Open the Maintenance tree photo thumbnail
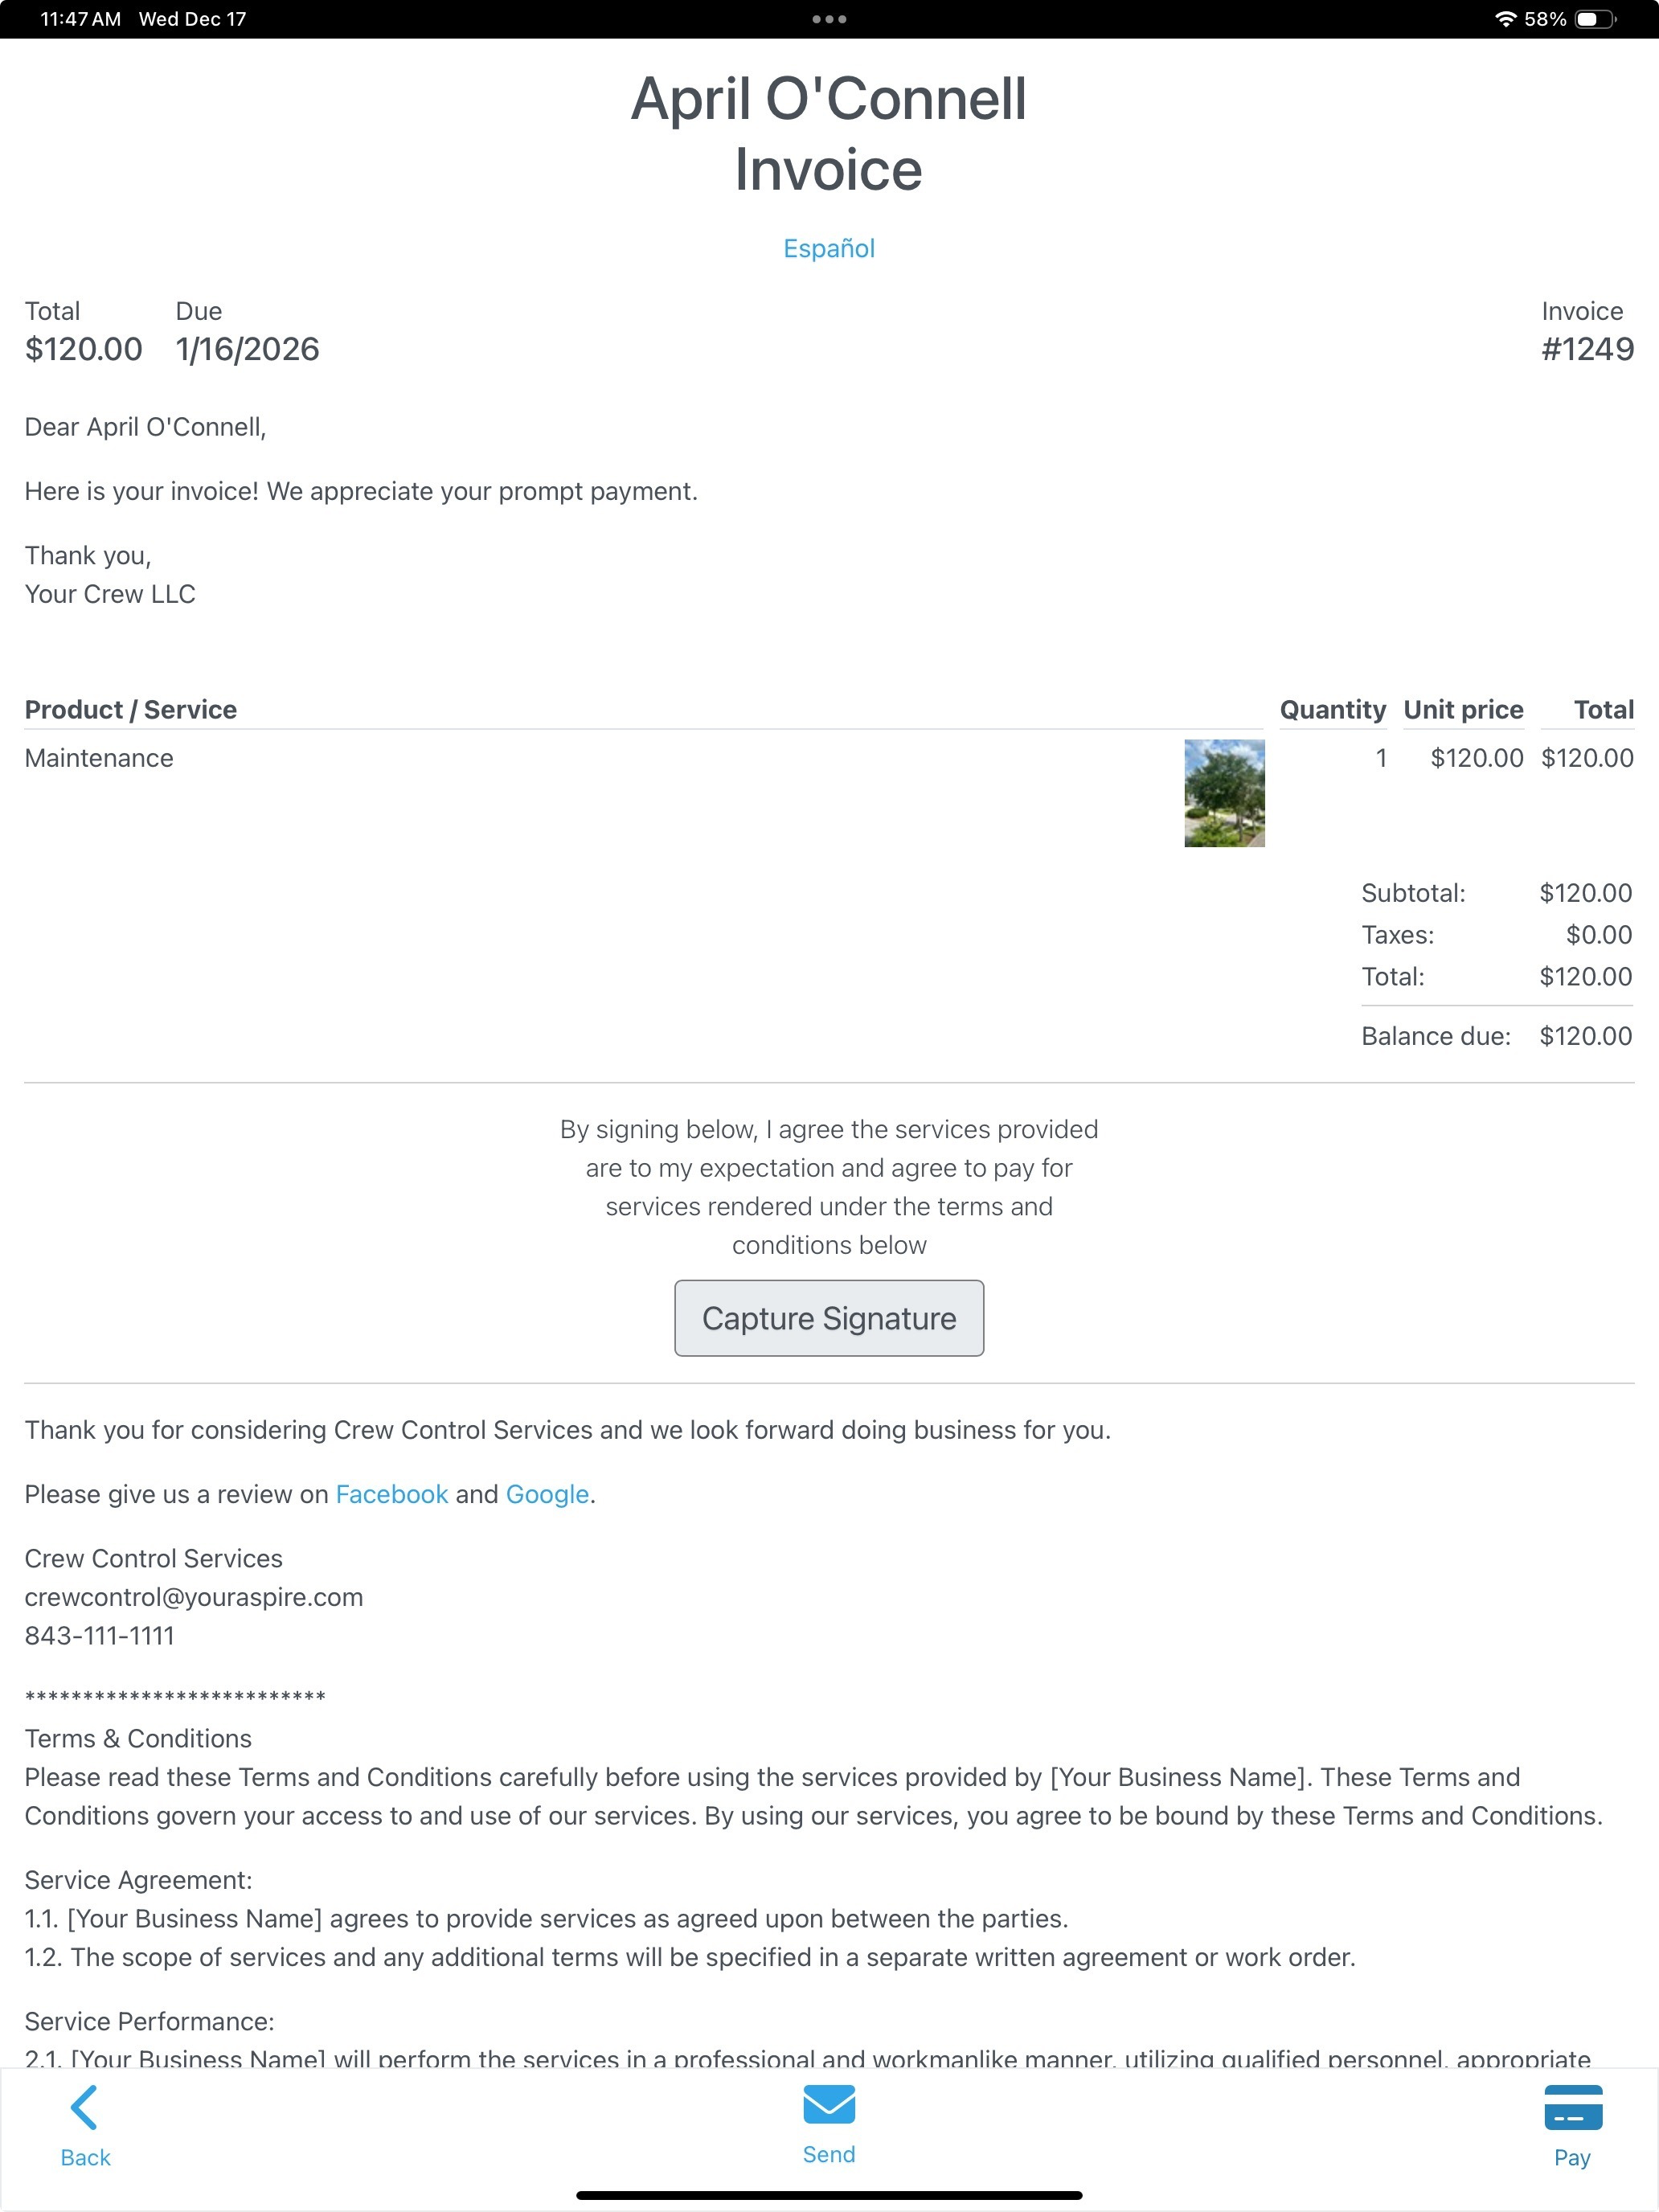Viewport: 1659px width, 2212px height. click(x=1224, y=793)
